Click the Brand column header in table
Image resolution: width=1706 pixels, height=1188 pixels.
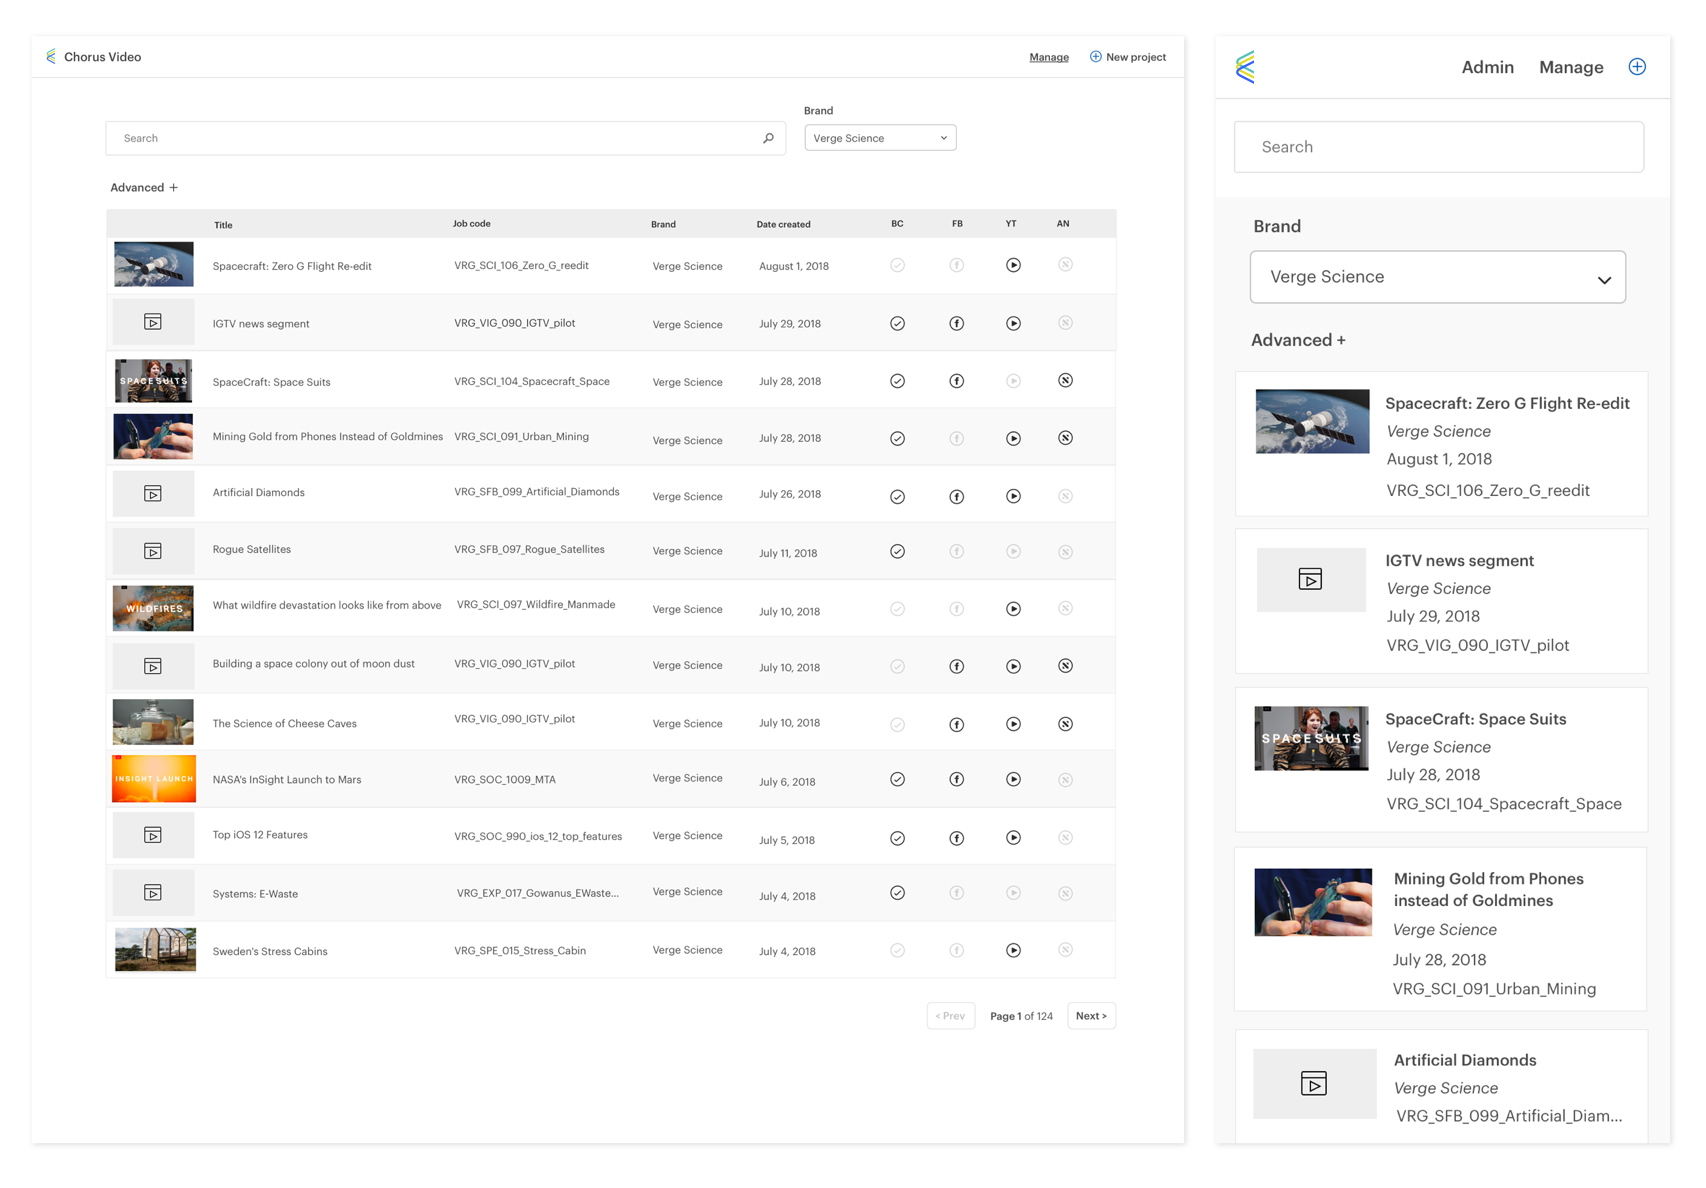point(663,224)
